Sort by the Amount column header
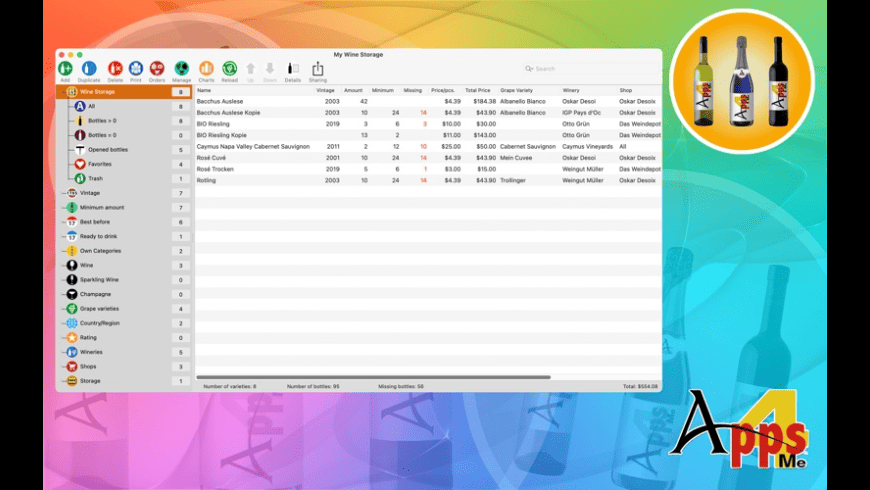 click(x=353, y=90)
